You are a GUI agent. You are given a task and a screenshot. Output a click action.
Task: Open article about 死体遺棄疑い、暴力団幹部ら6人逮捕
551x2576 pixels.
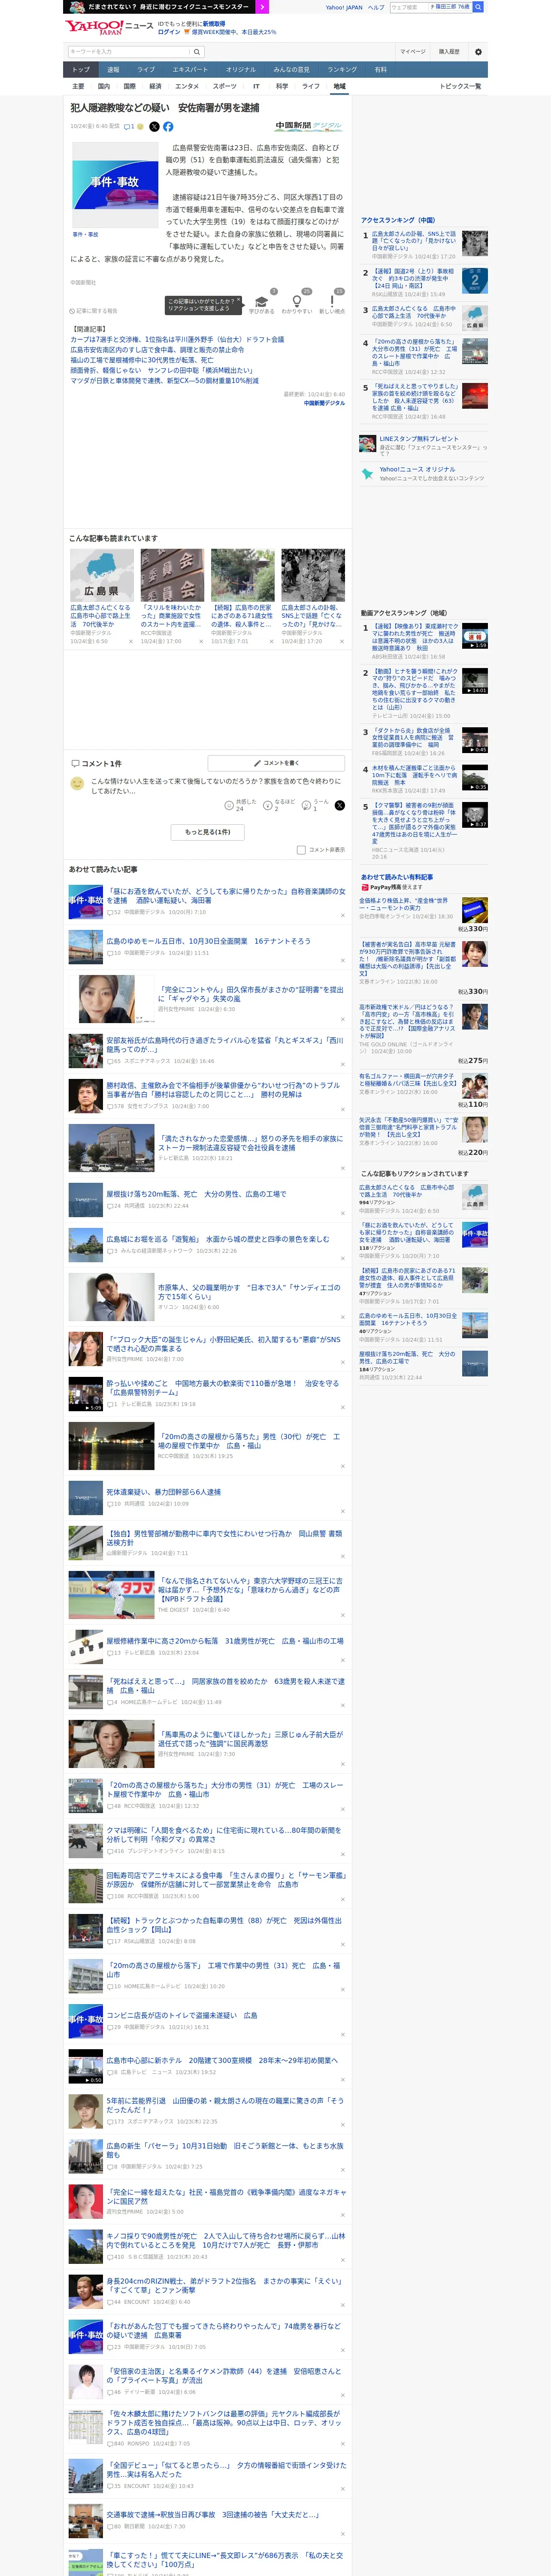click(164, 1492)
